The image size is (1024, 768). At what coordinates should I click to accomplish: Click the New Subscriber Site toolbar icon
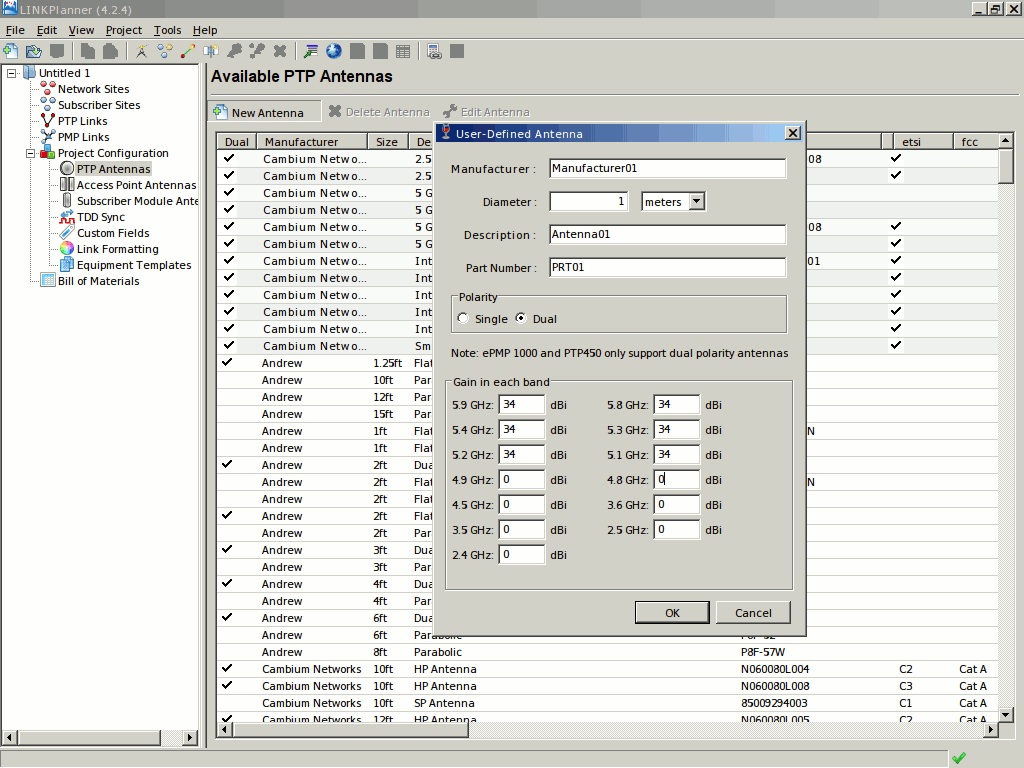click(x=165, y=51)
